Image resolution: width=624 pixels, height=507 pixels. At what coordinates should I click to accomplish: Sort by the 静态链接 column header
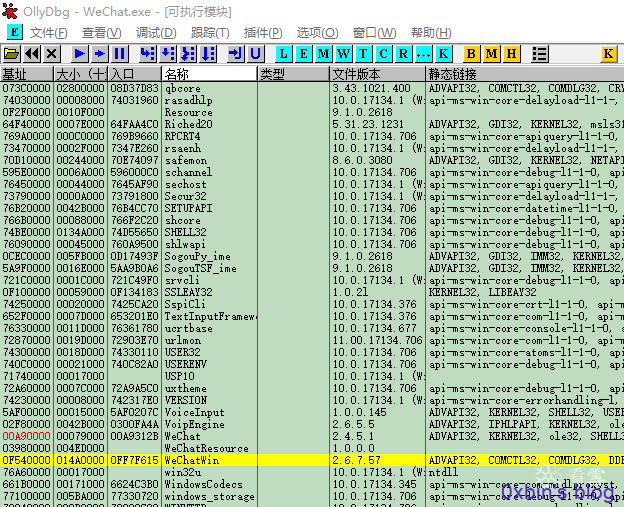pos(525,74)
